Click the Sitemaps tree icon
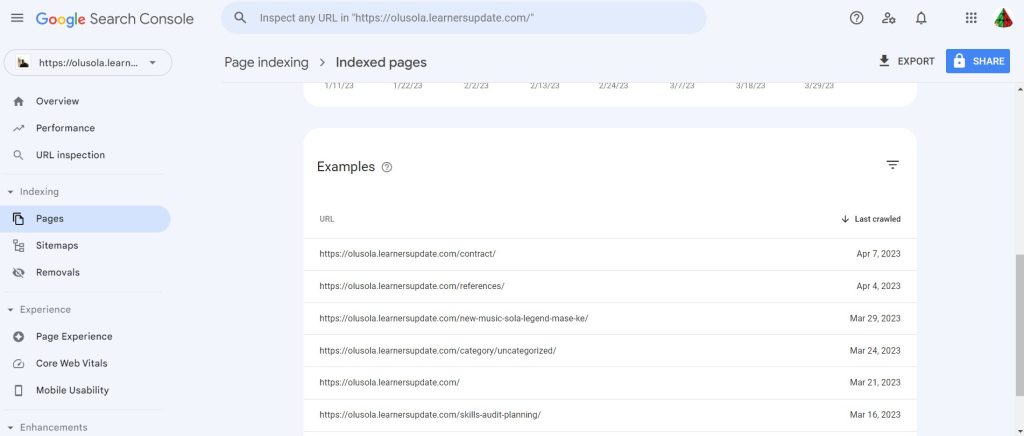The image size is (1024, 436). (18, 245)
